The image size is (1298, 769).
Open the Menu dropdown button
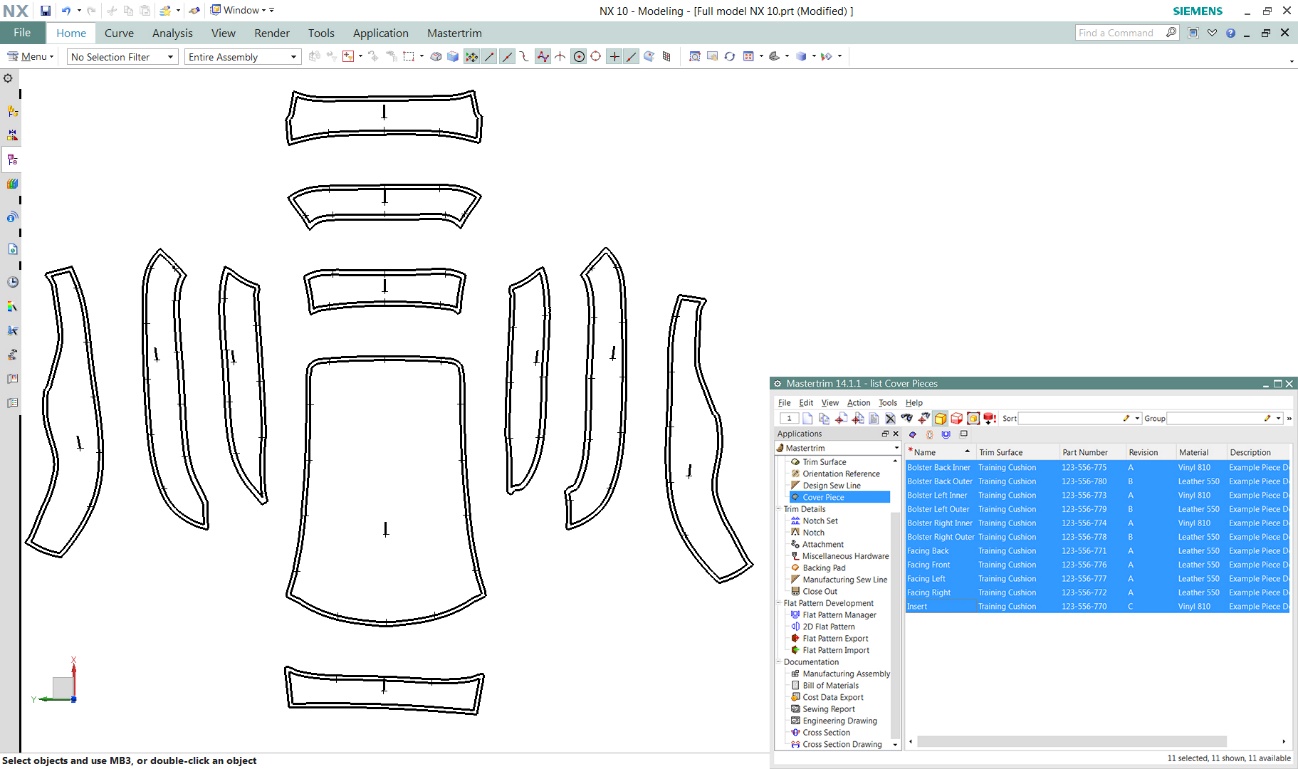click(31, 57)
